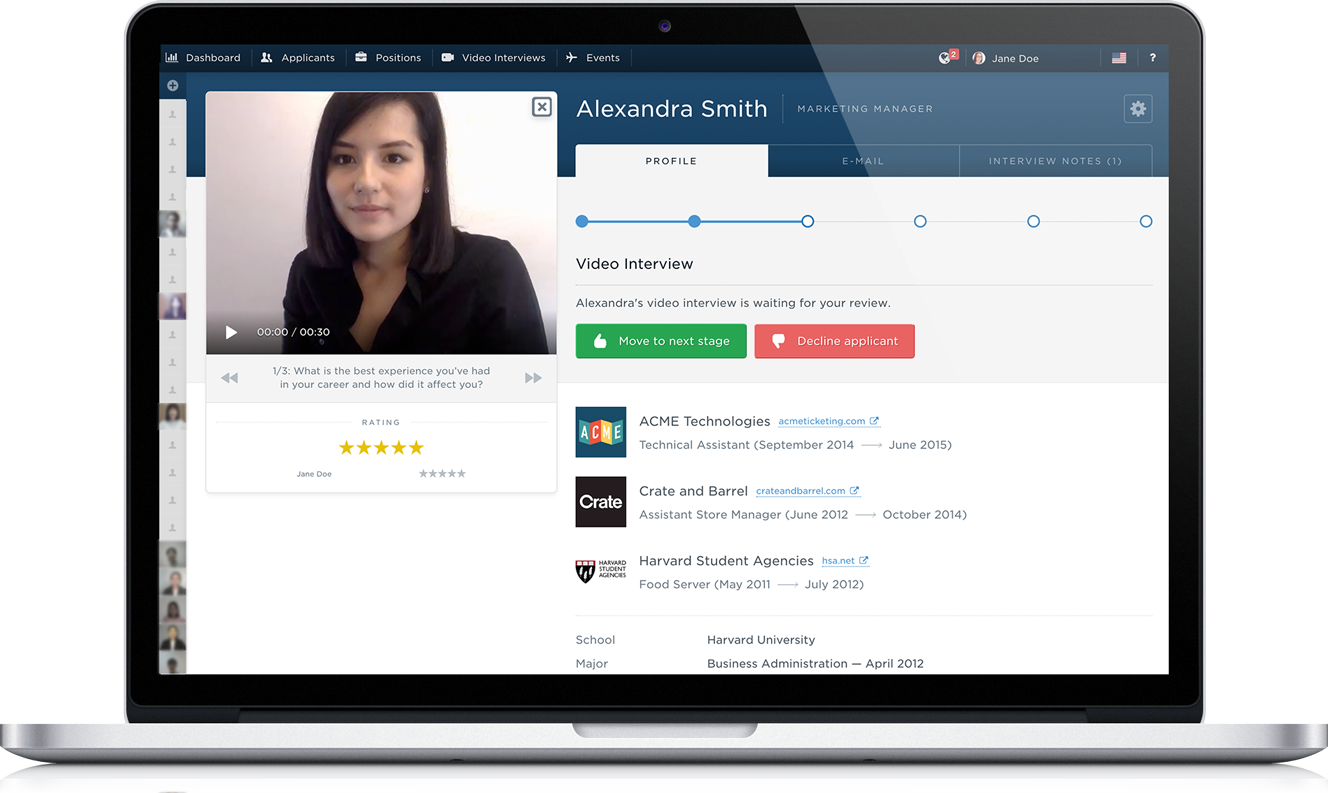Viewport: 1328px width, 793px height.
Task: Click Alexandra Smith name heading
Action: [x=672, y=109]
